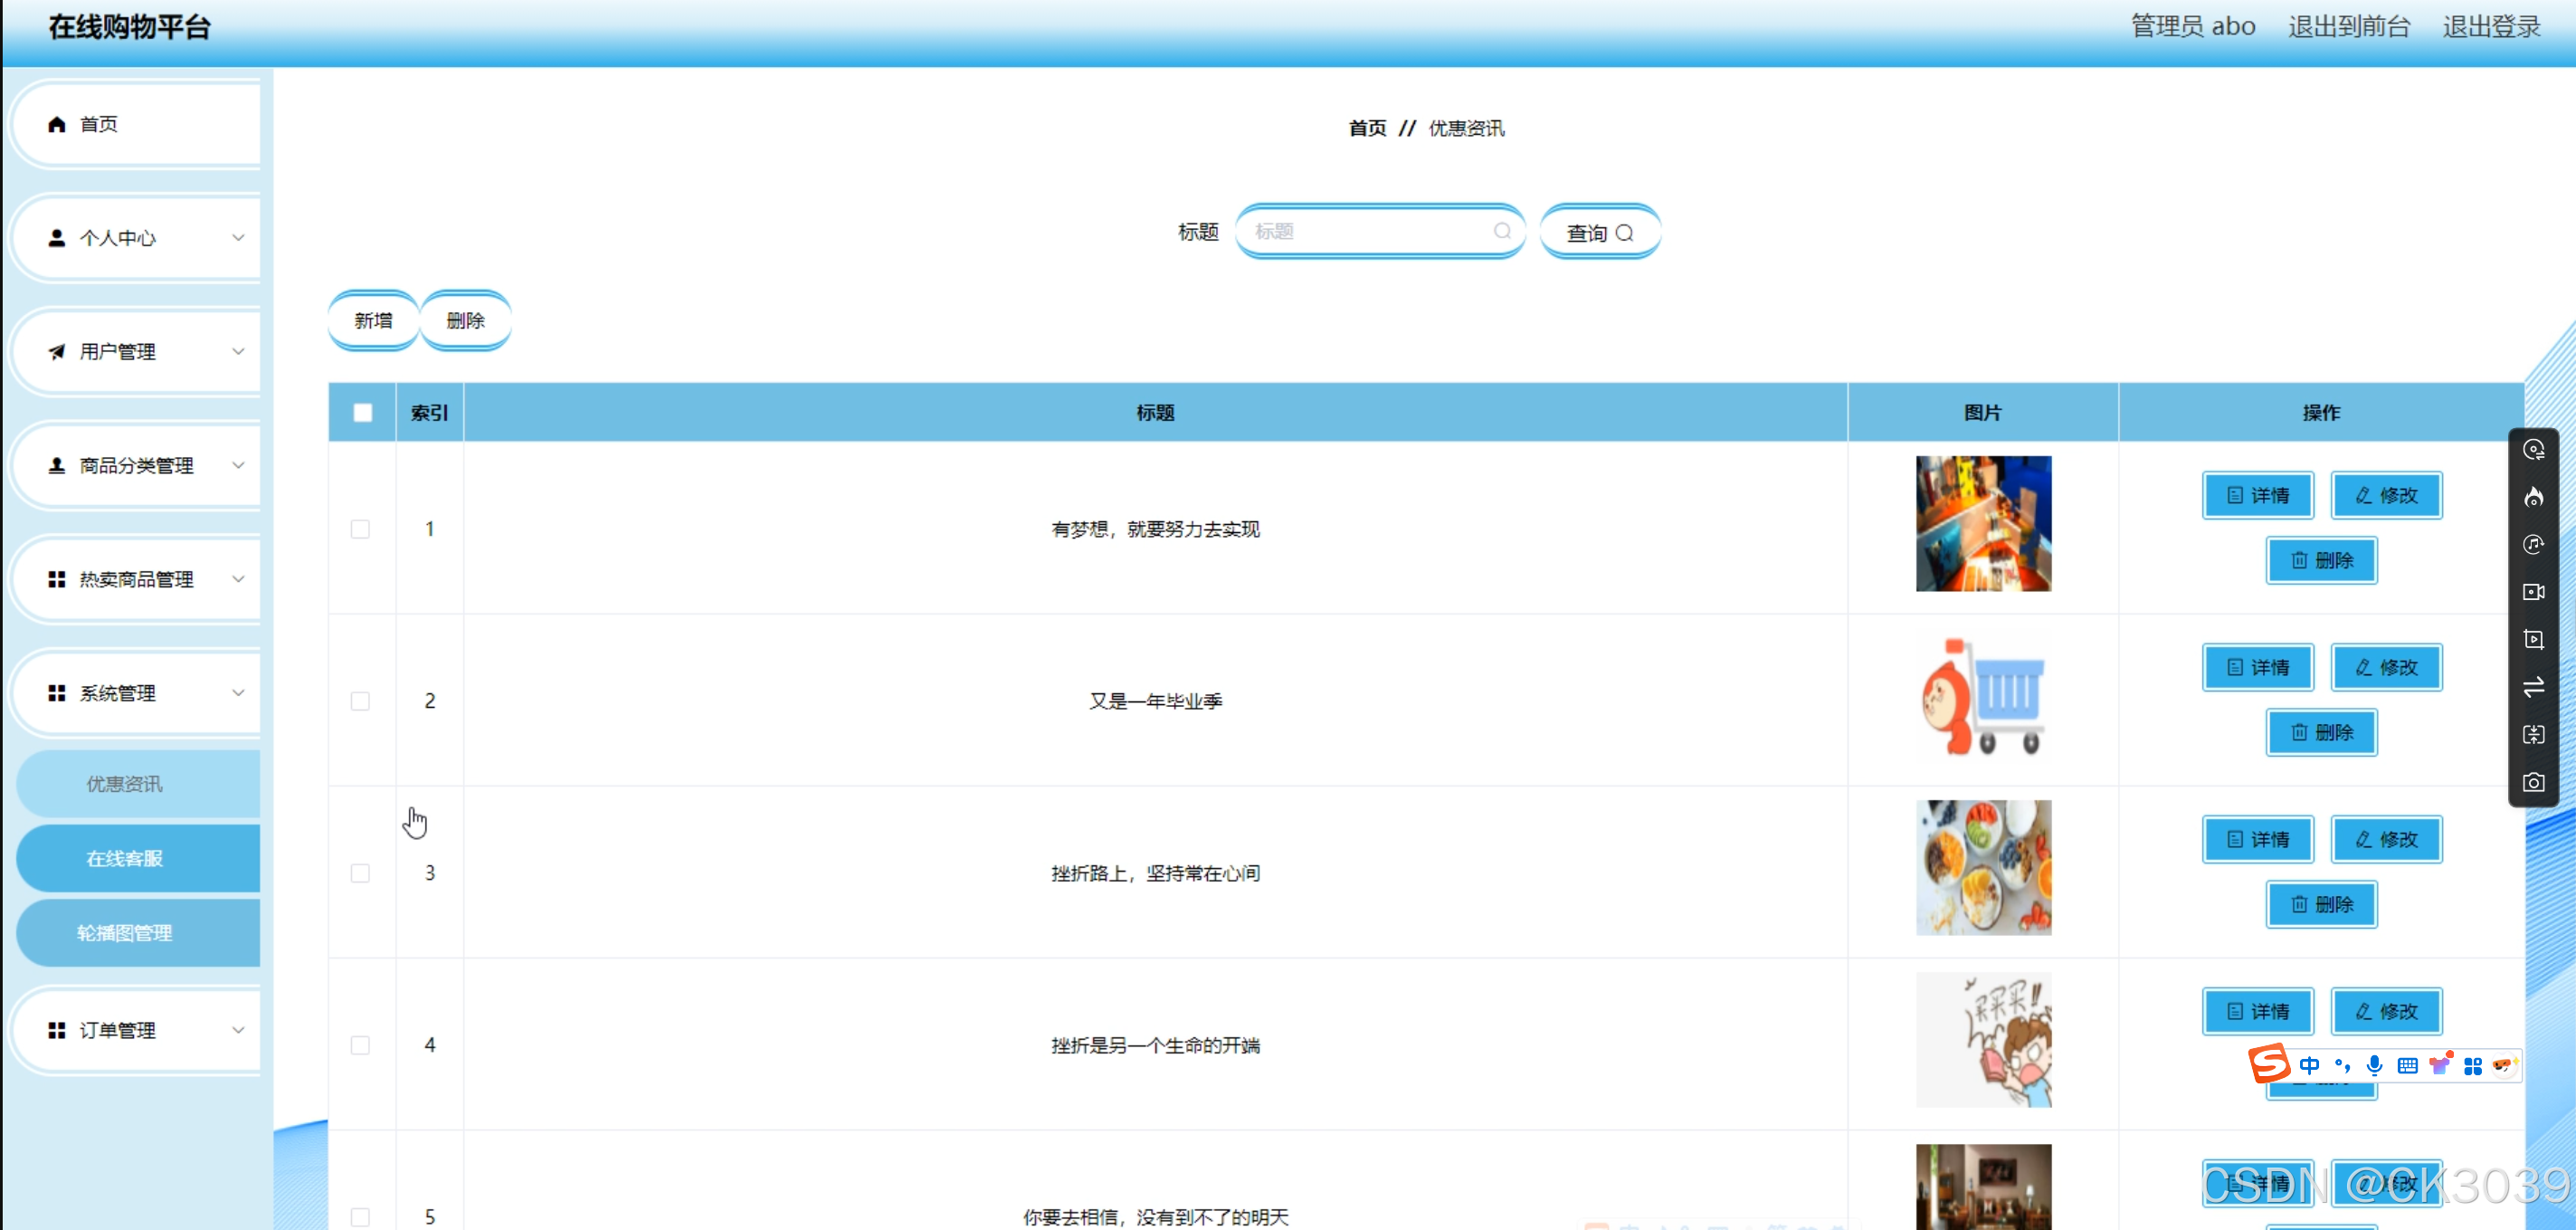
Task: Click the 新增 button
Action: [x=373, y=320]
